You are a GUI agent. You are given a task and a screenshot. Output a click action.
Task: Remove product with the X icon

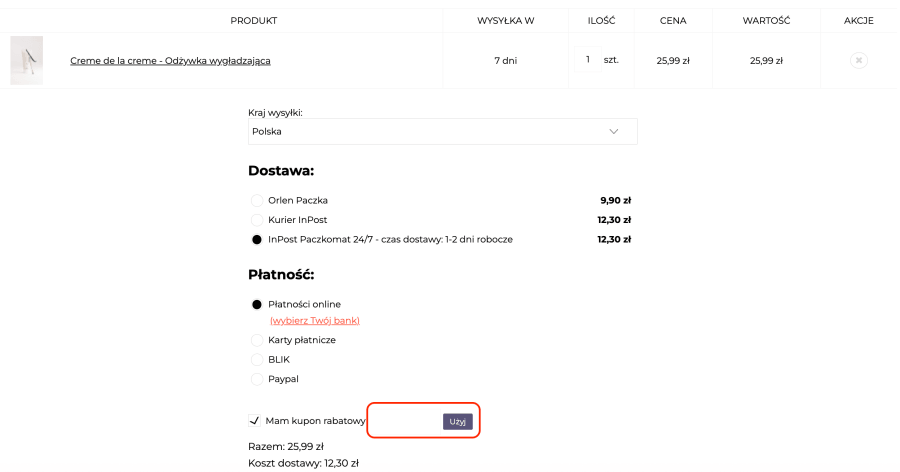coord(858,60)
